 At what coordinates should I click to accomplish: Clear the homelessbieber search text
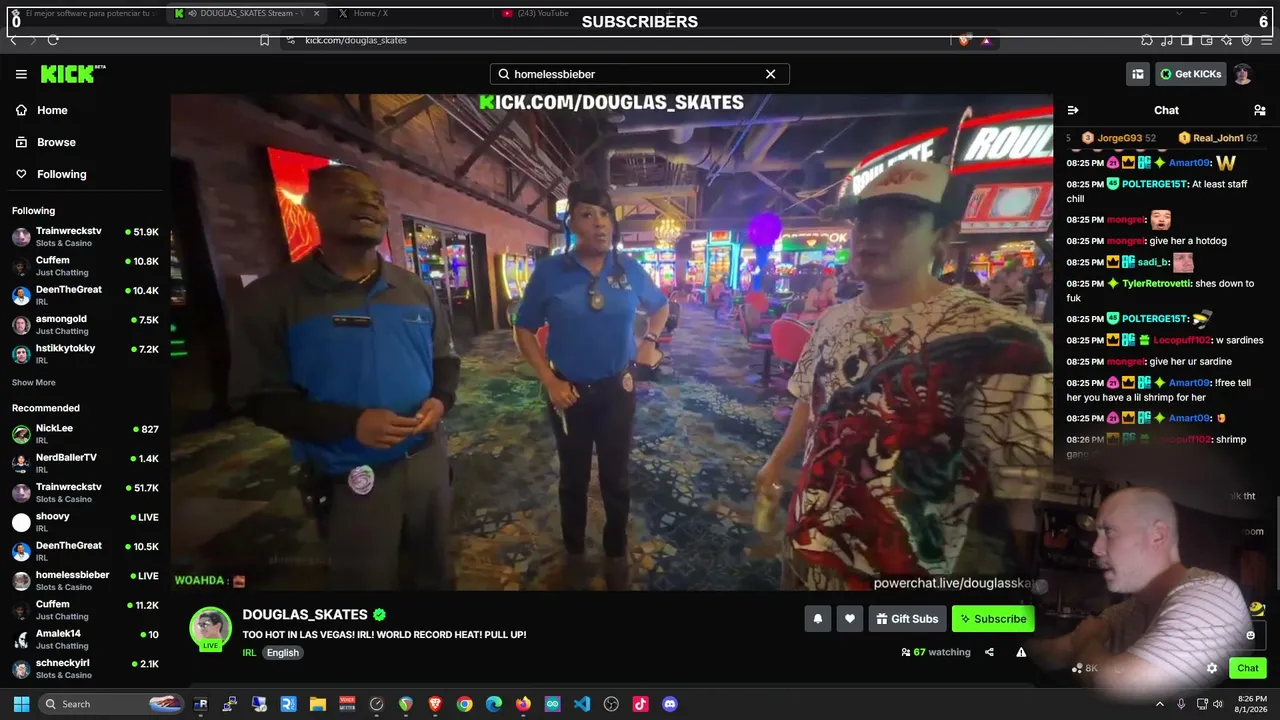[x=770, y=74]
